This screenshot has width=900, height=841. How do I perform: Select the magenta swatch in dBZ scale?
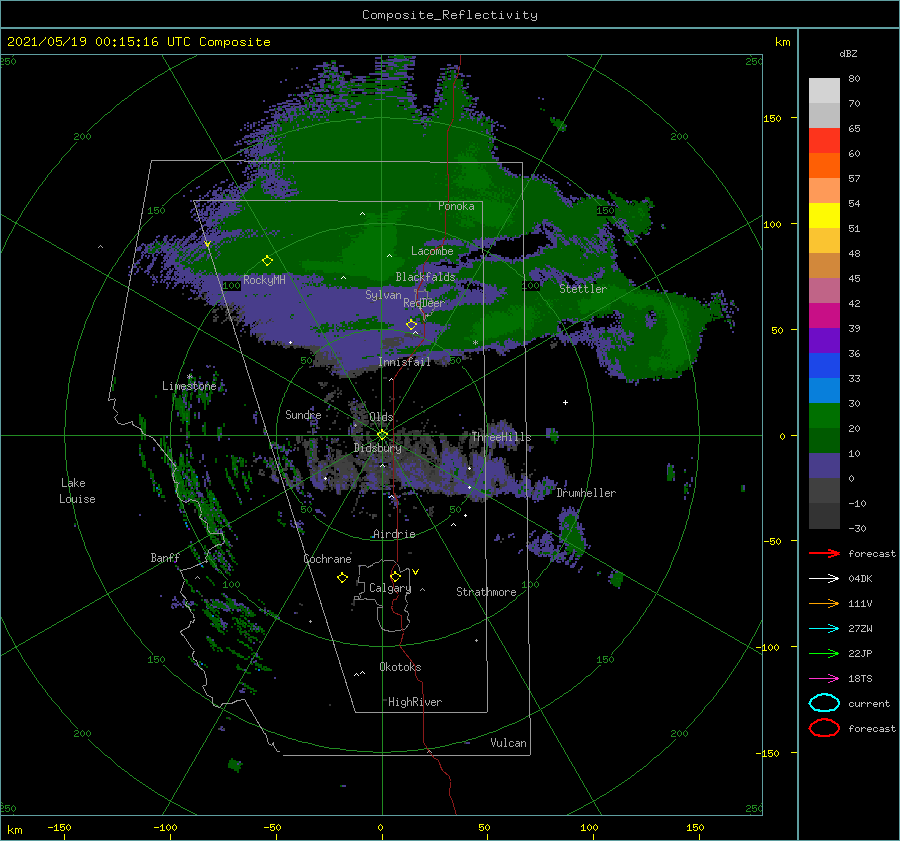[824, 315]
